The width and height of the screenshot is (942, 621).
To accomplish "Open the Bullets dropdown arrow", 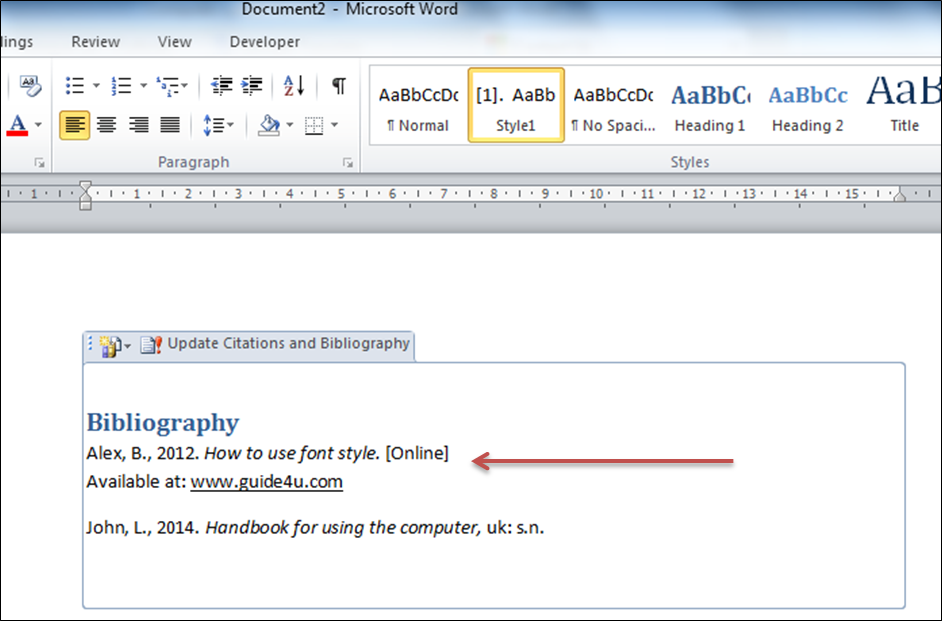I will [x=96, y=85].
